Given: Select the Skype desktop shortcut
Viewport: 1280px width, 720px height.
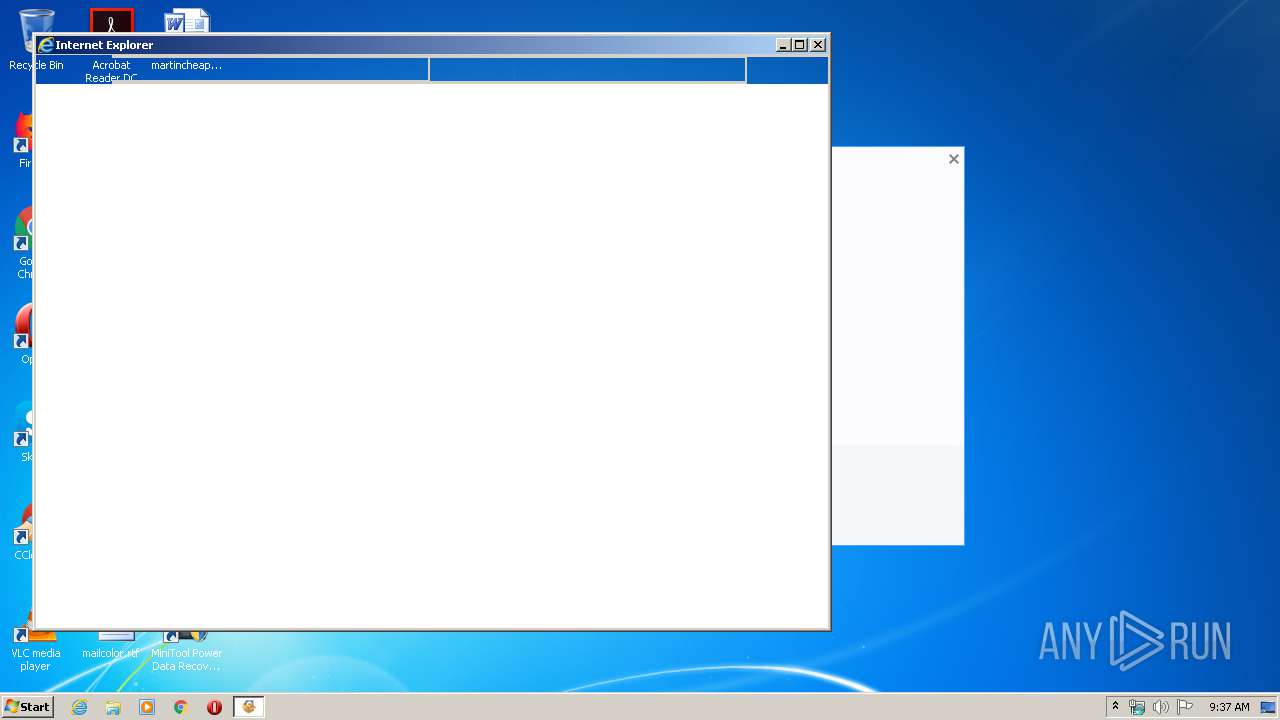Looking at the screenshot, I should pos(22,432).
